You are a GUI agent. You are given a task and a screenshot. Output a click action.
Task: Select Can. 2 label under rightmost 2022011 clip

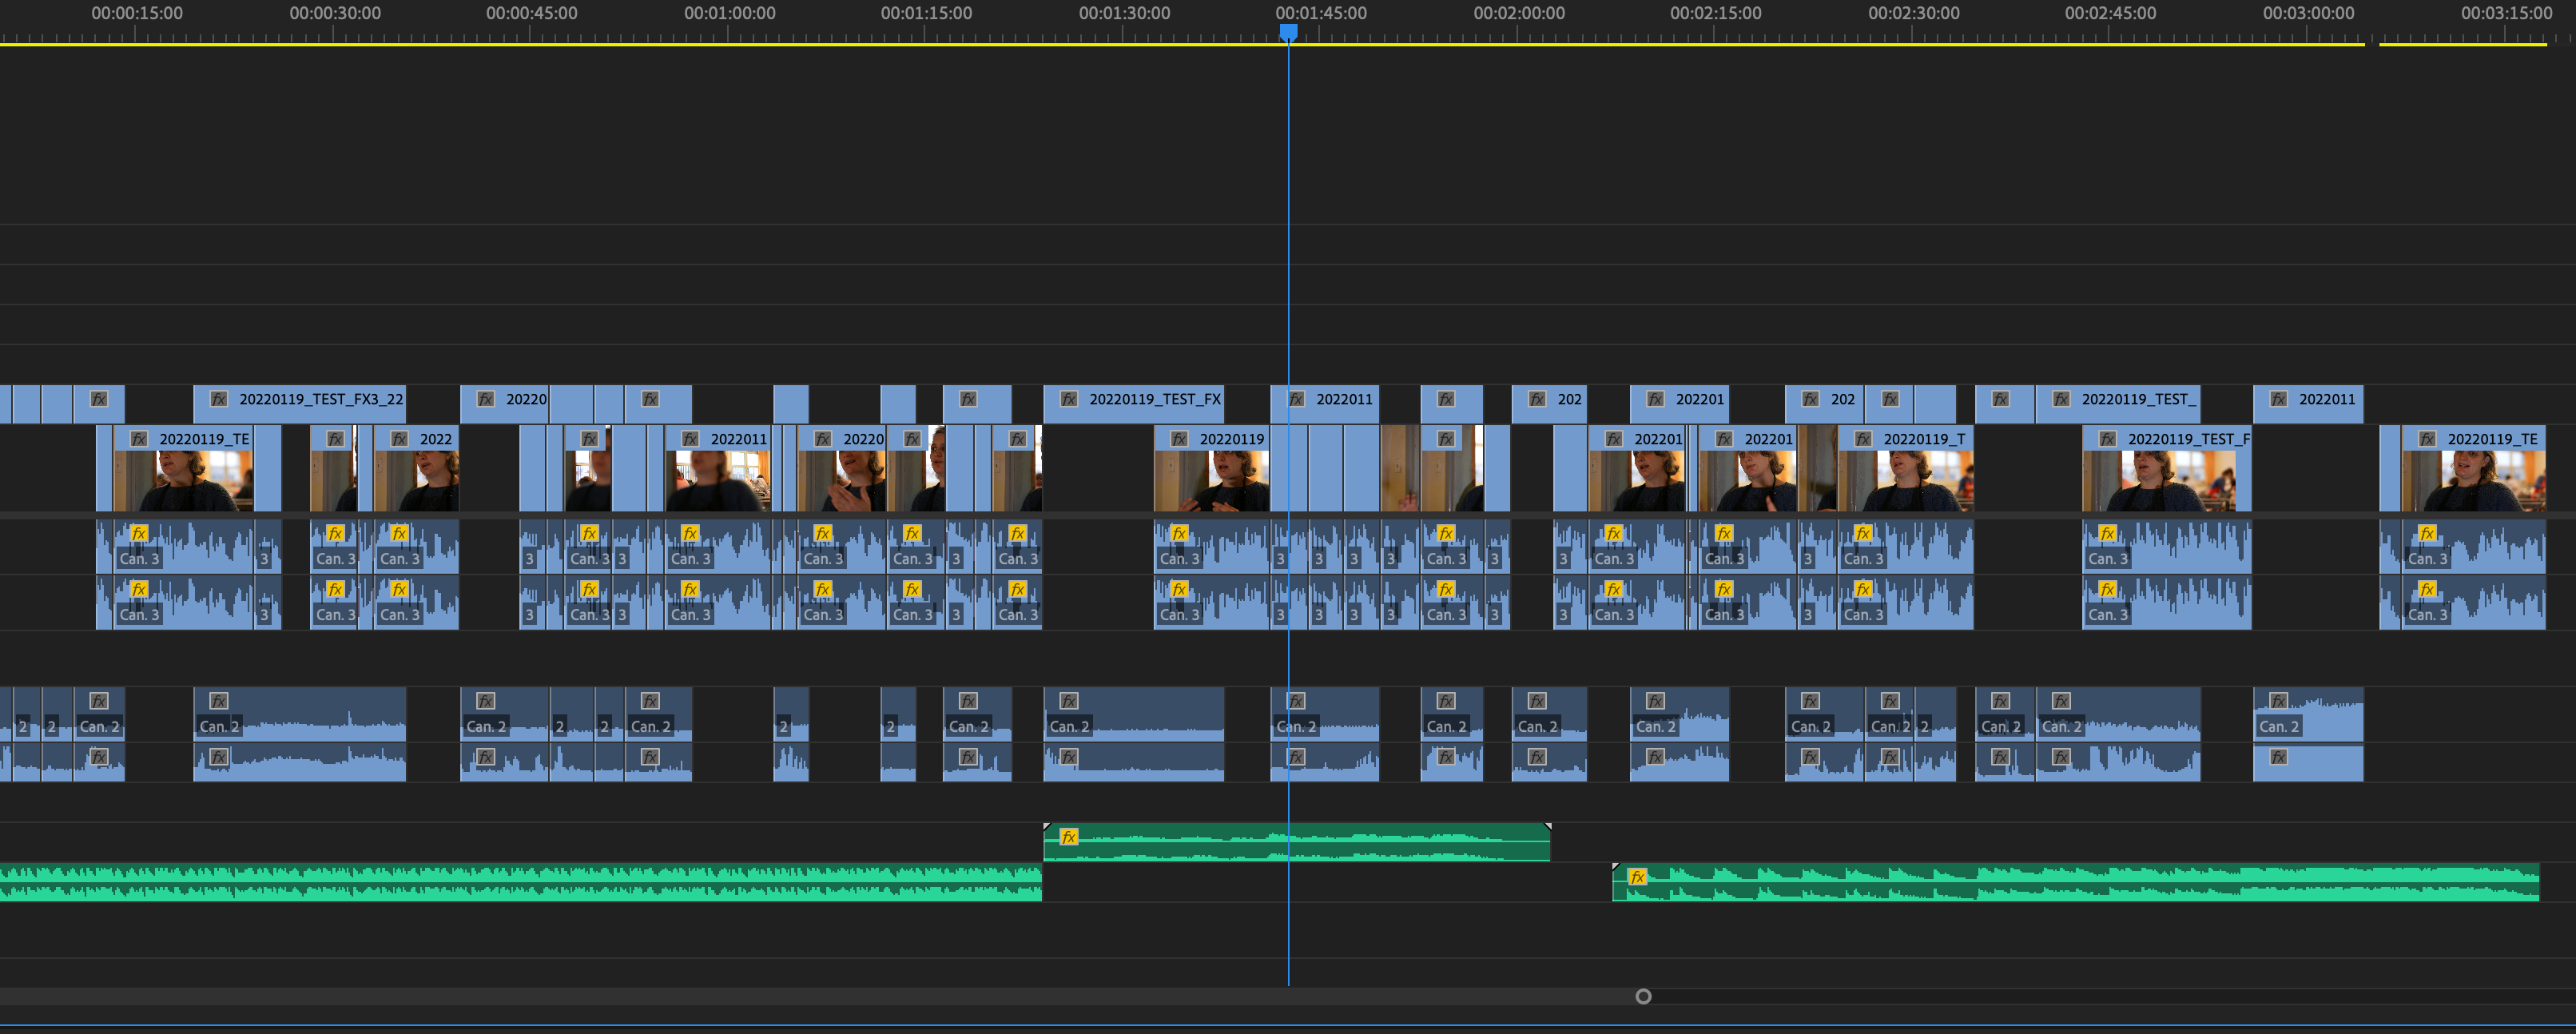[x=2279, y=727]
